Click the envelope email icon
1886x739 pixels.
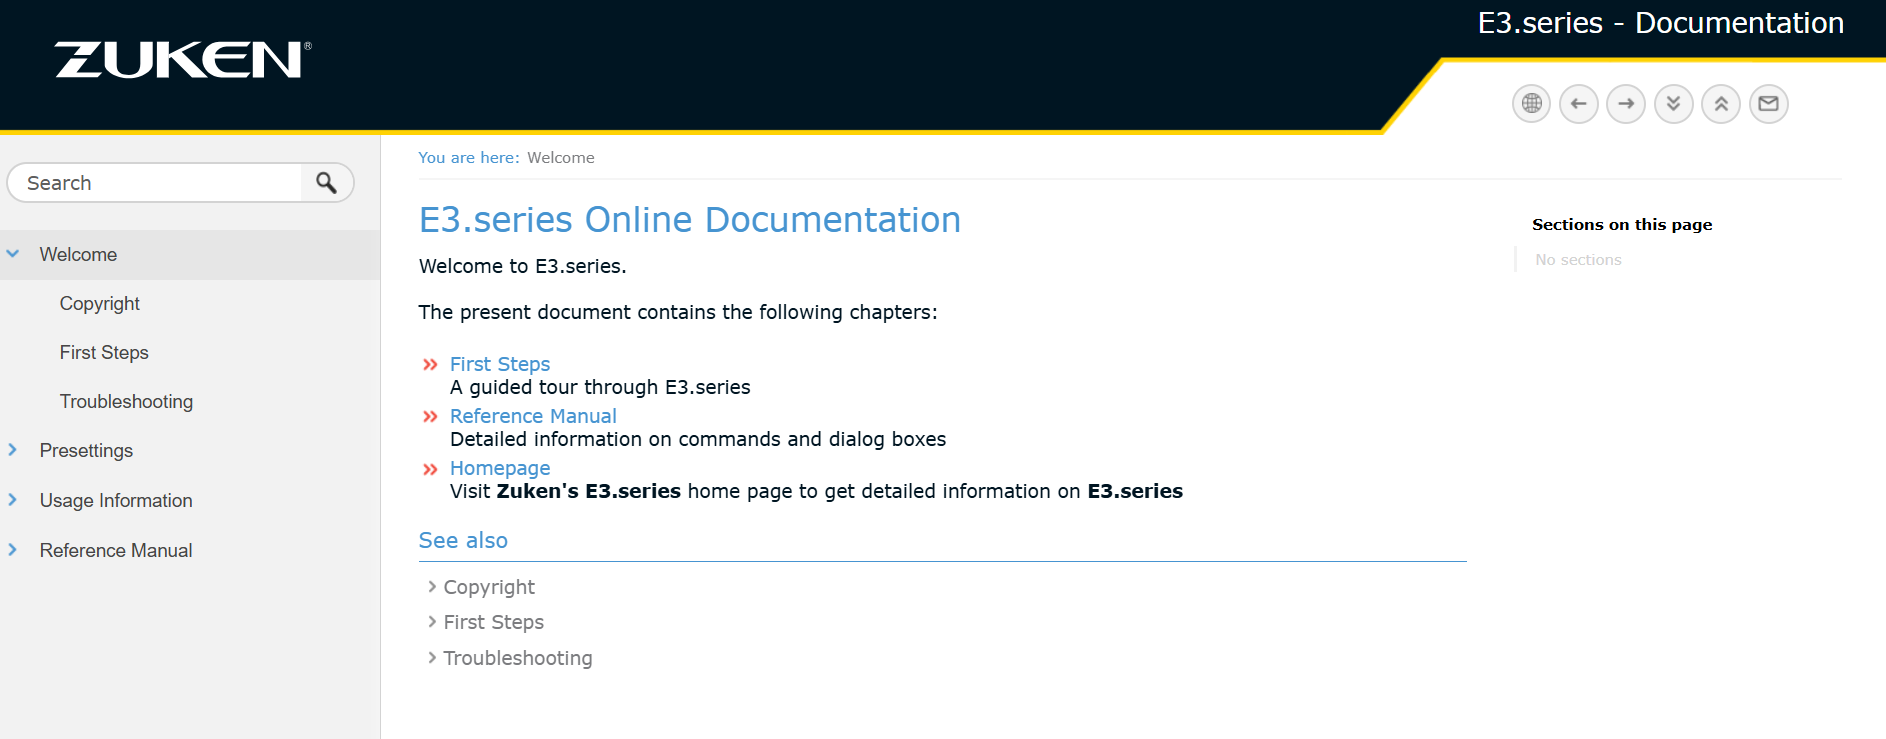[1768, 103]
